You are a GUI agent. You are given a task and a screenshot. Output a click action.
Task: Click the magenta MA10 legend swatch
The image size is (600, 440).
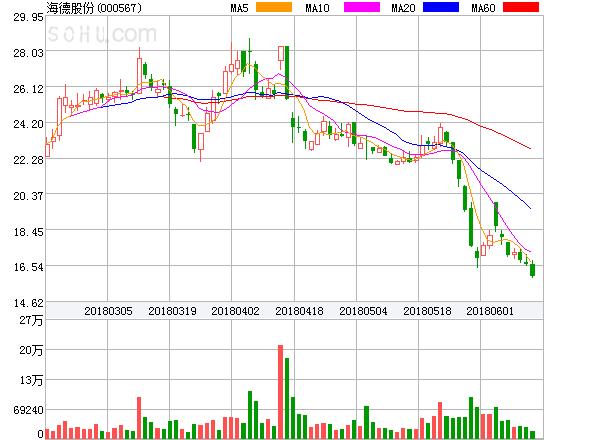[x=362, y=7]
